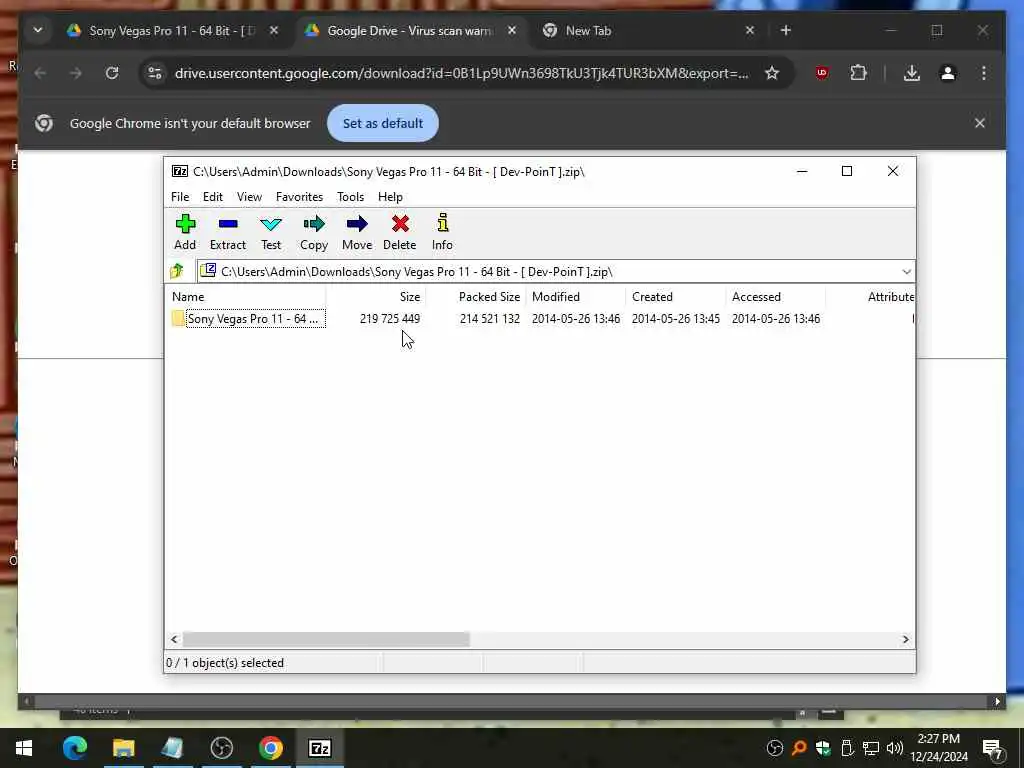Image resolution: width=1024 pixels, height=768 pixels.
Task: Expand the 7-Zip path dropdown arrow
Action: coord(906,272)
